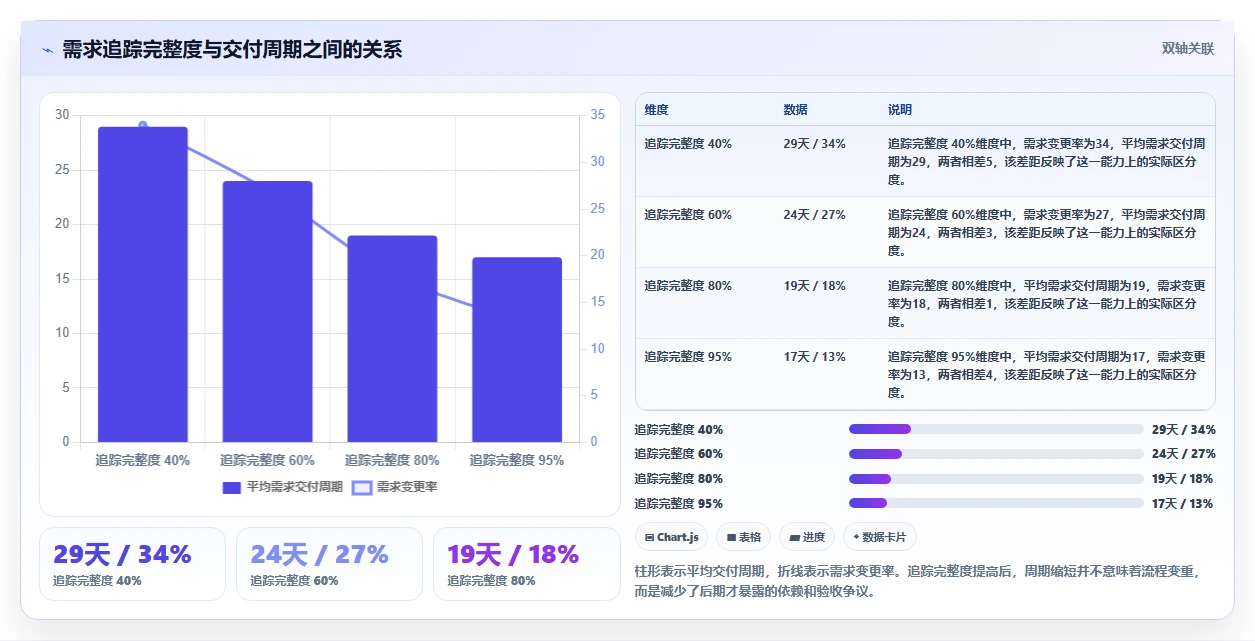Open the 19天 / 18% data card
The image size is (1255, 641).
[526, 564]
